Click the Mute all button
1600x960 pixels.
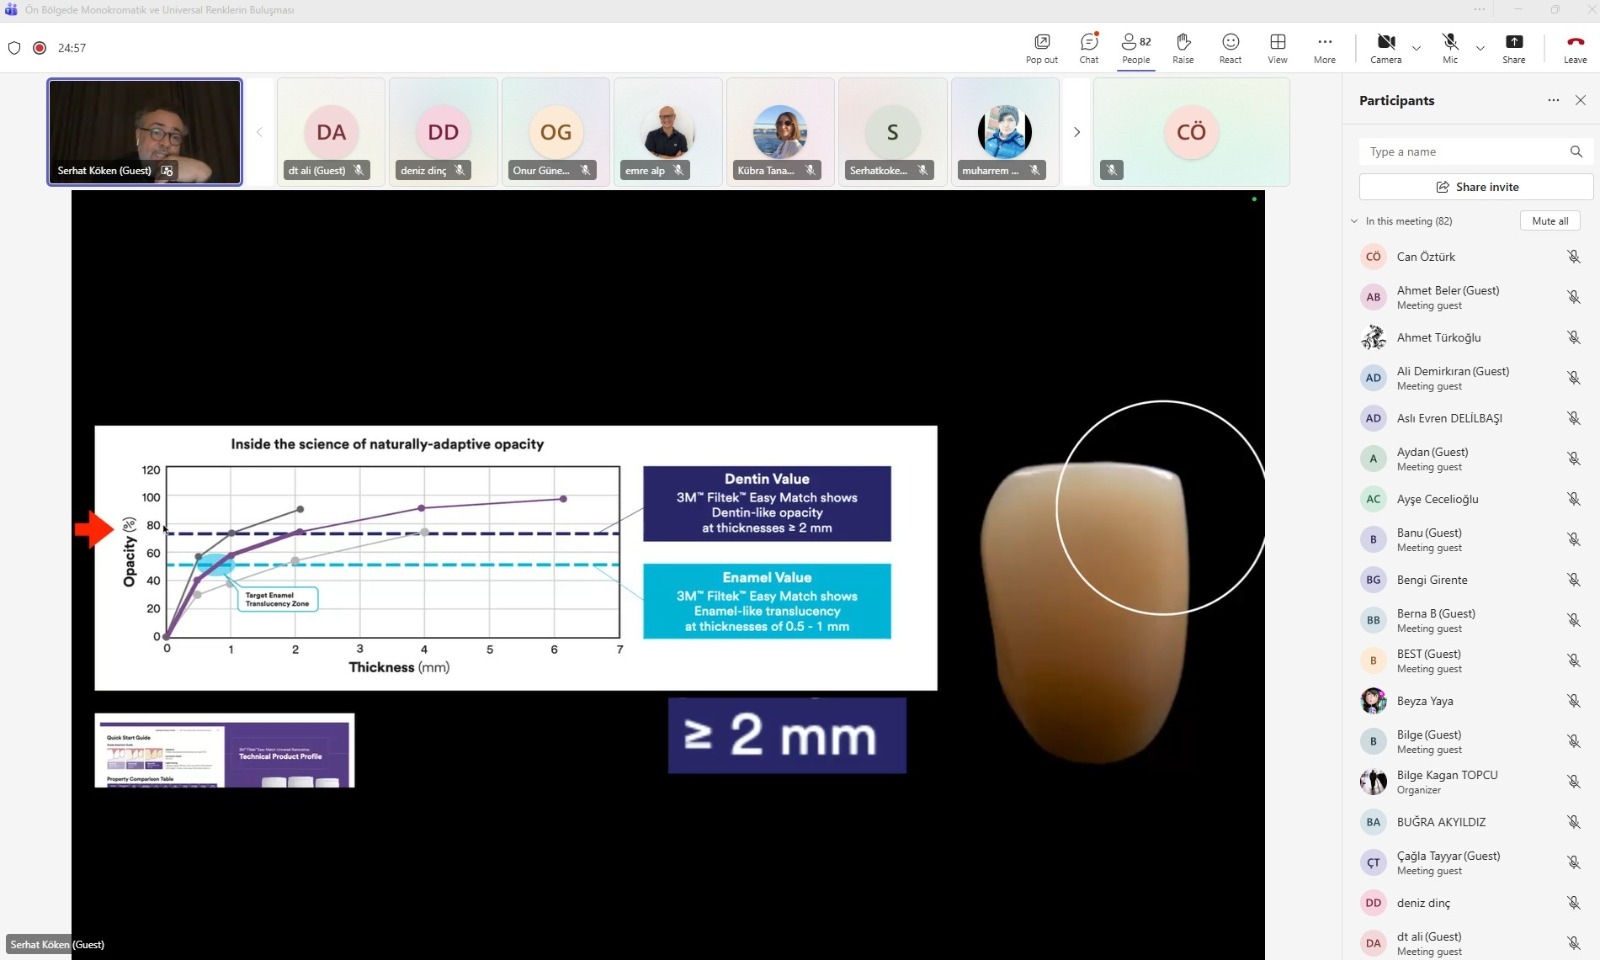[x=1549, y=221]
